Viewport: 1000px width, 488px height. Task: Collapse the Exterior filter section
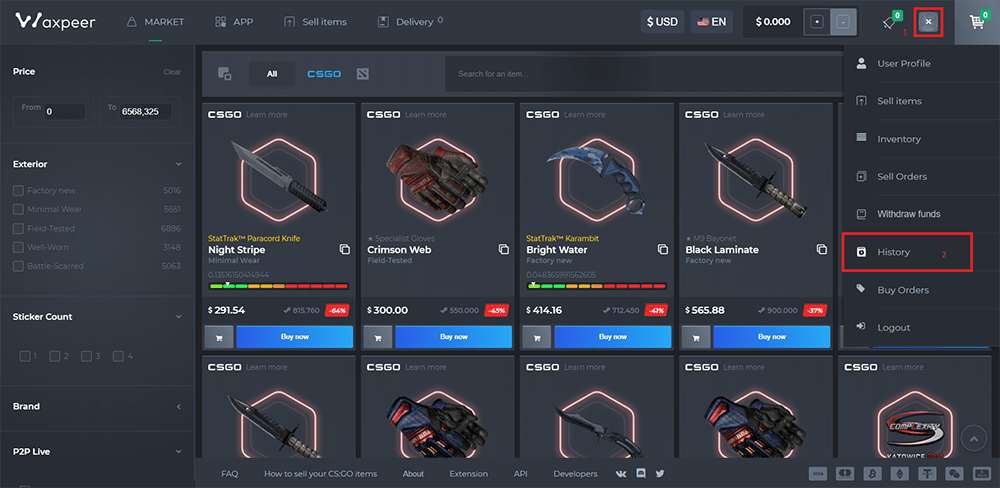click(x=178, y=164)
